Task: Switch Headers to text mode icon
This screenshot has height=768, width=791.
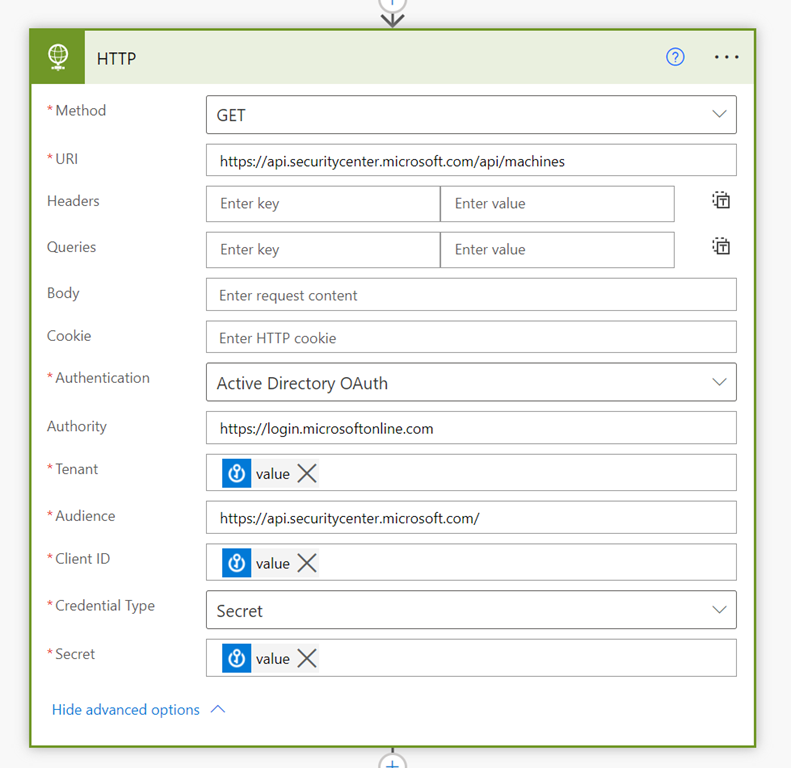Action: (721, 200)
